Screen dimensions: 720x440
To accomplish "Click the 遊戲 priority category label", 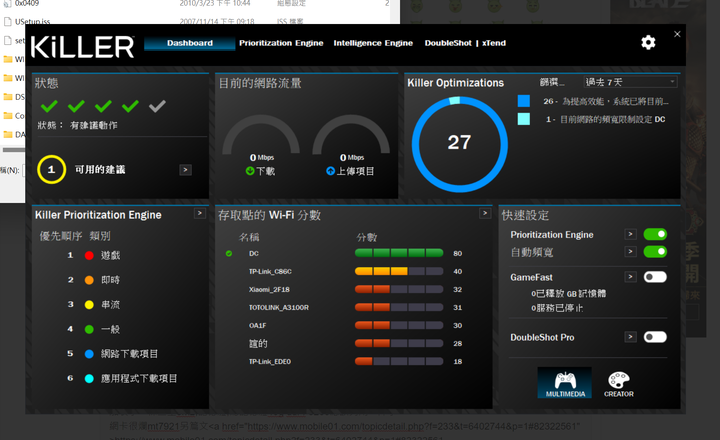I will tap(111, 255).
